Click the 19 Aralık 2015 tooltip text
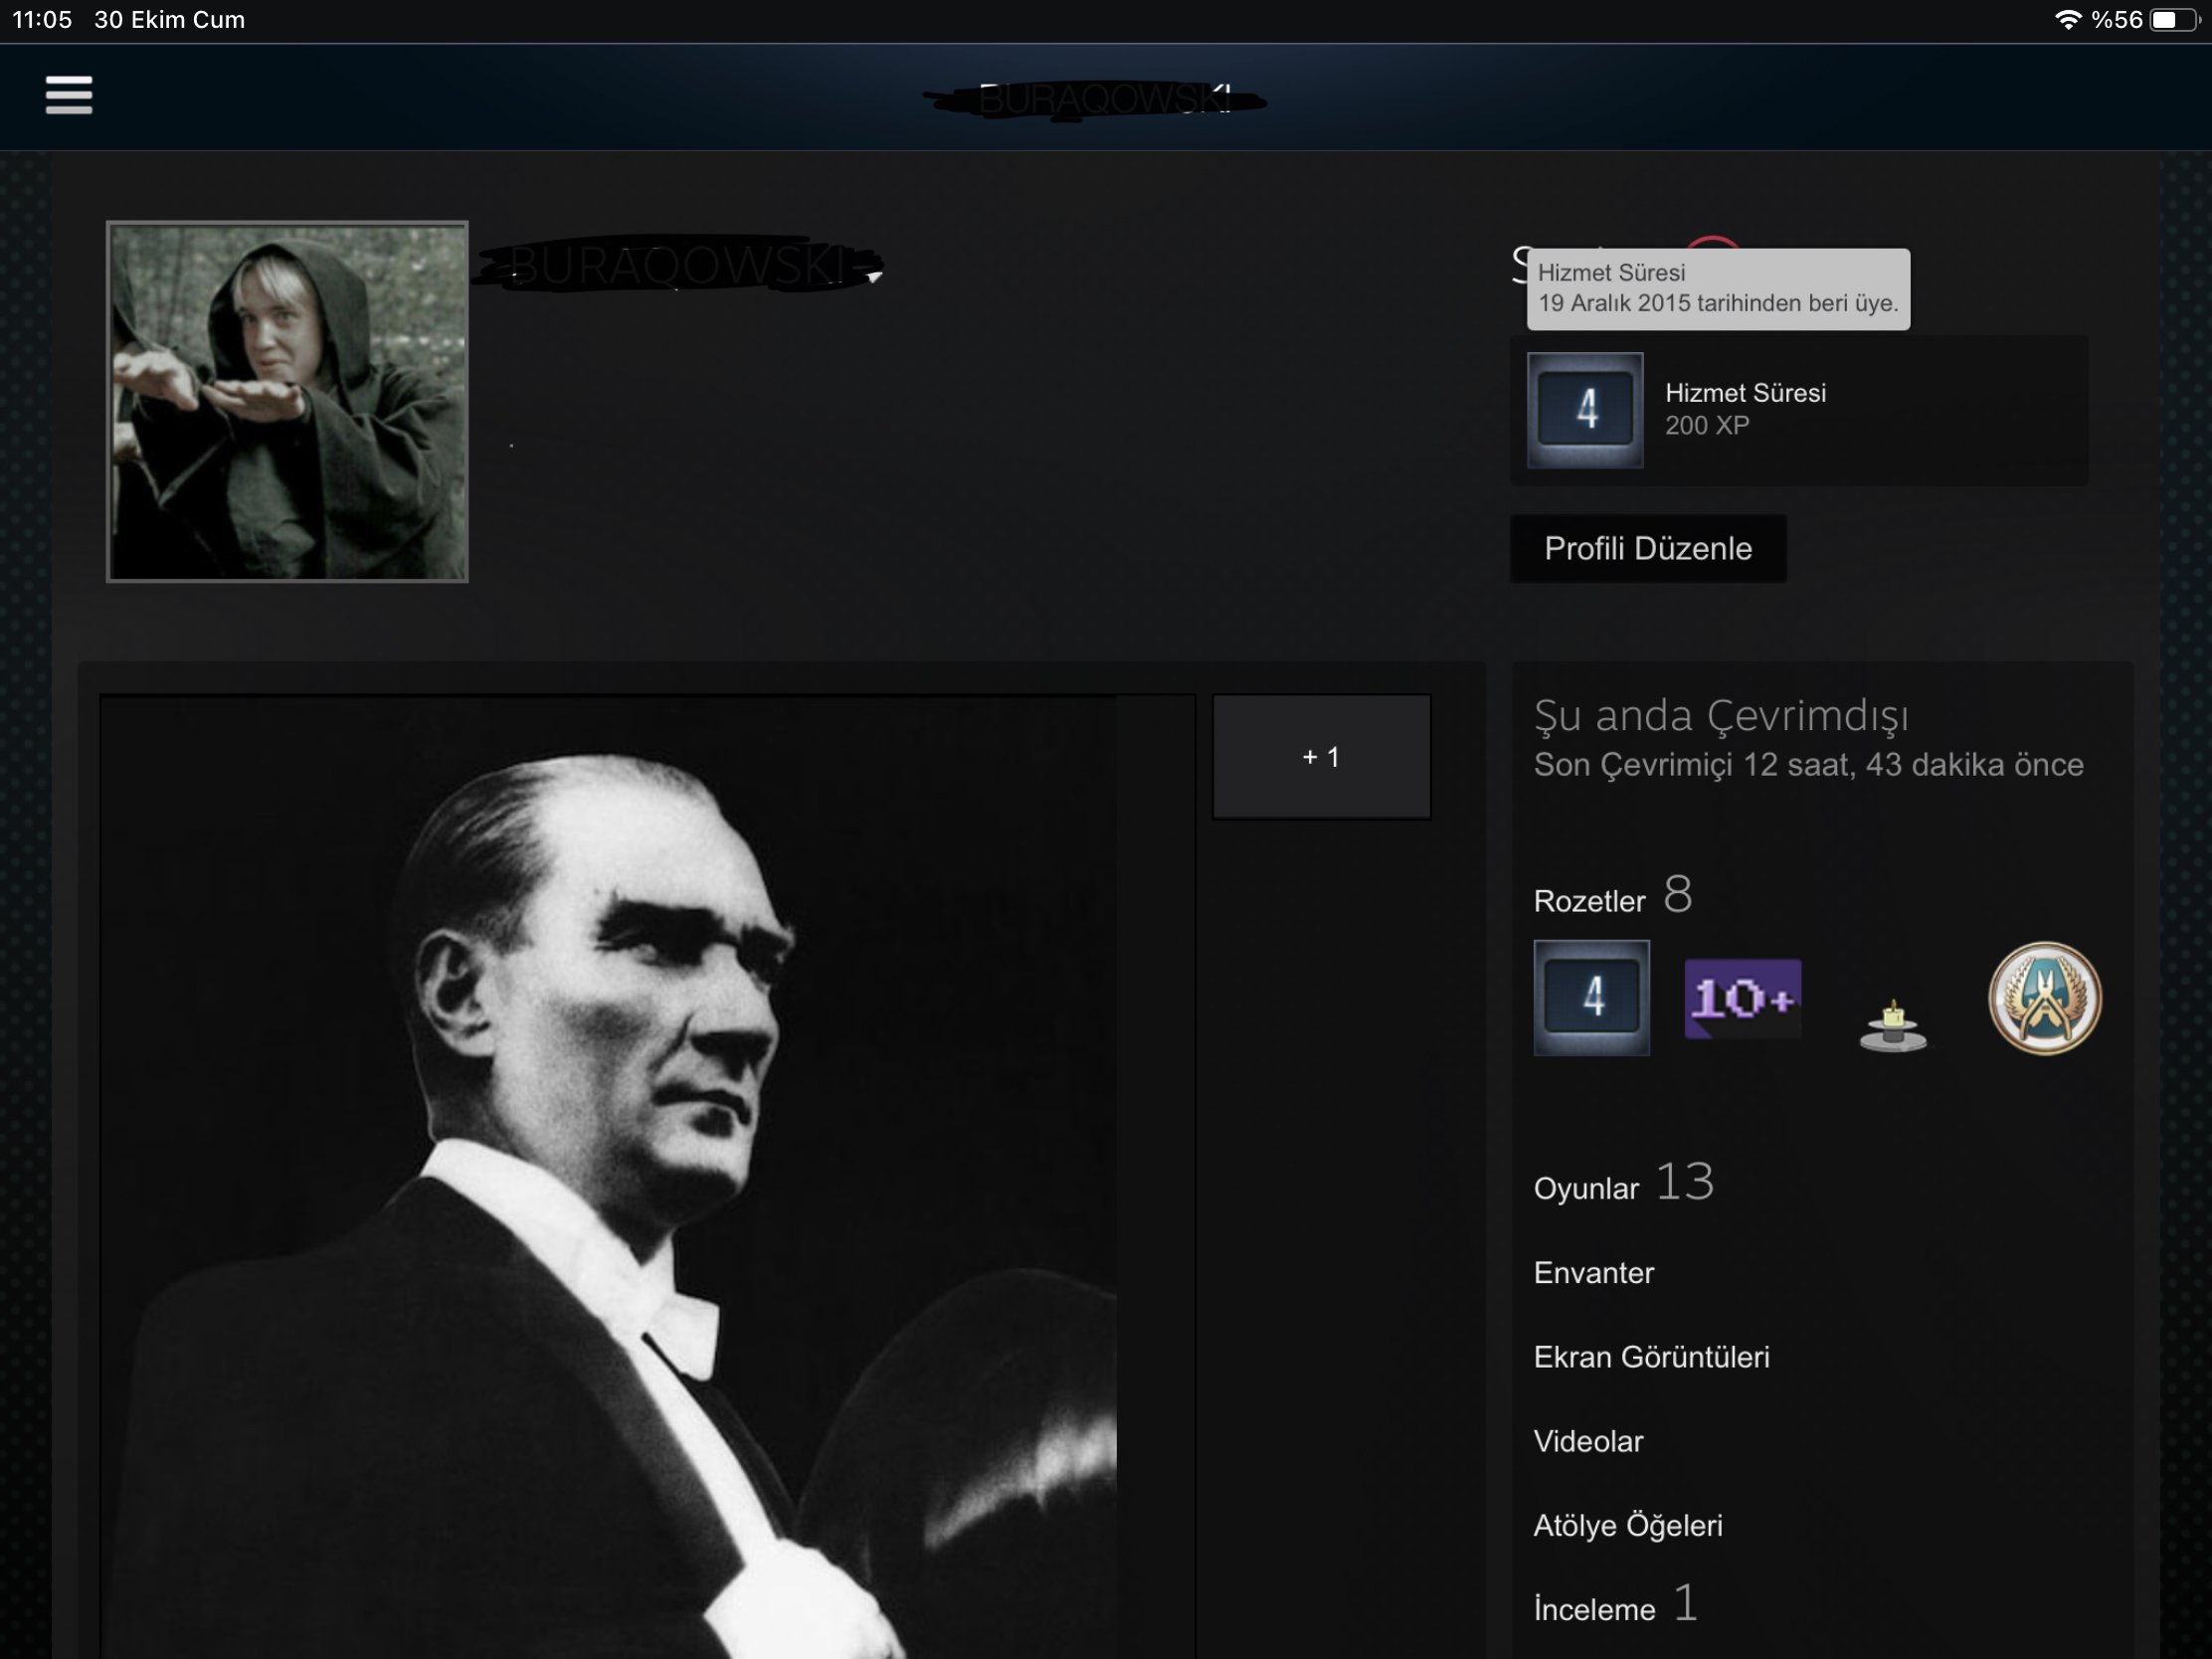The width and height of the screenshot is (2212, 1659). tap(1718, 303)
